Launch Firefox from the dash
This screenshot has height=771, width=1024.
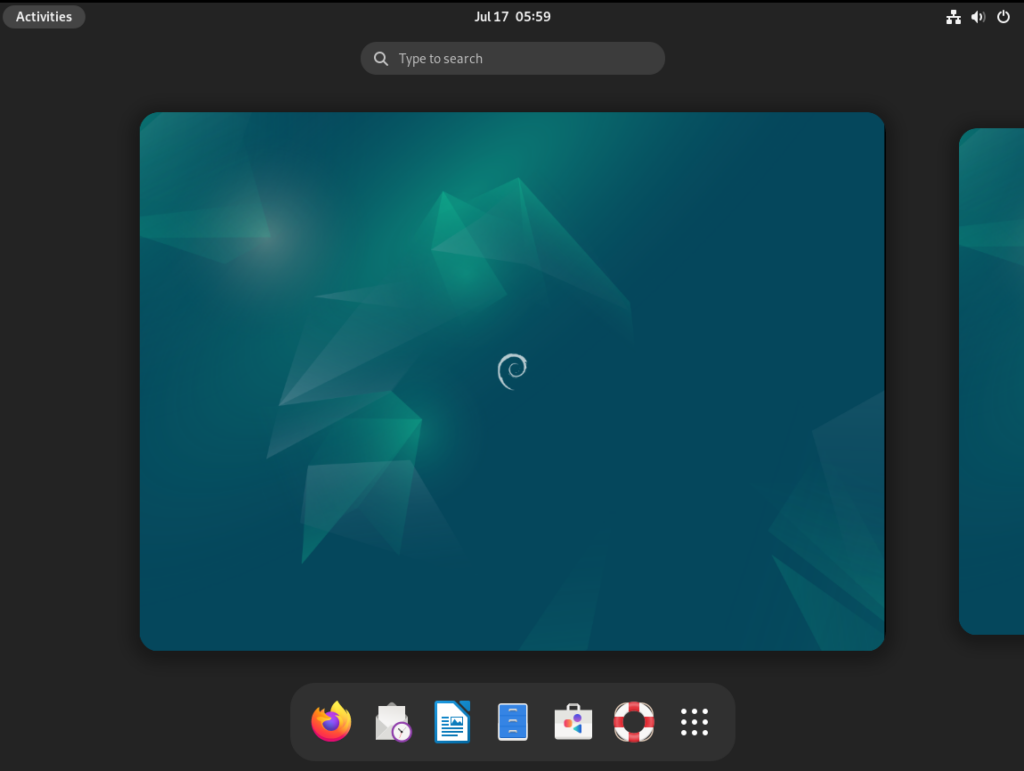[x=331, y=722]
